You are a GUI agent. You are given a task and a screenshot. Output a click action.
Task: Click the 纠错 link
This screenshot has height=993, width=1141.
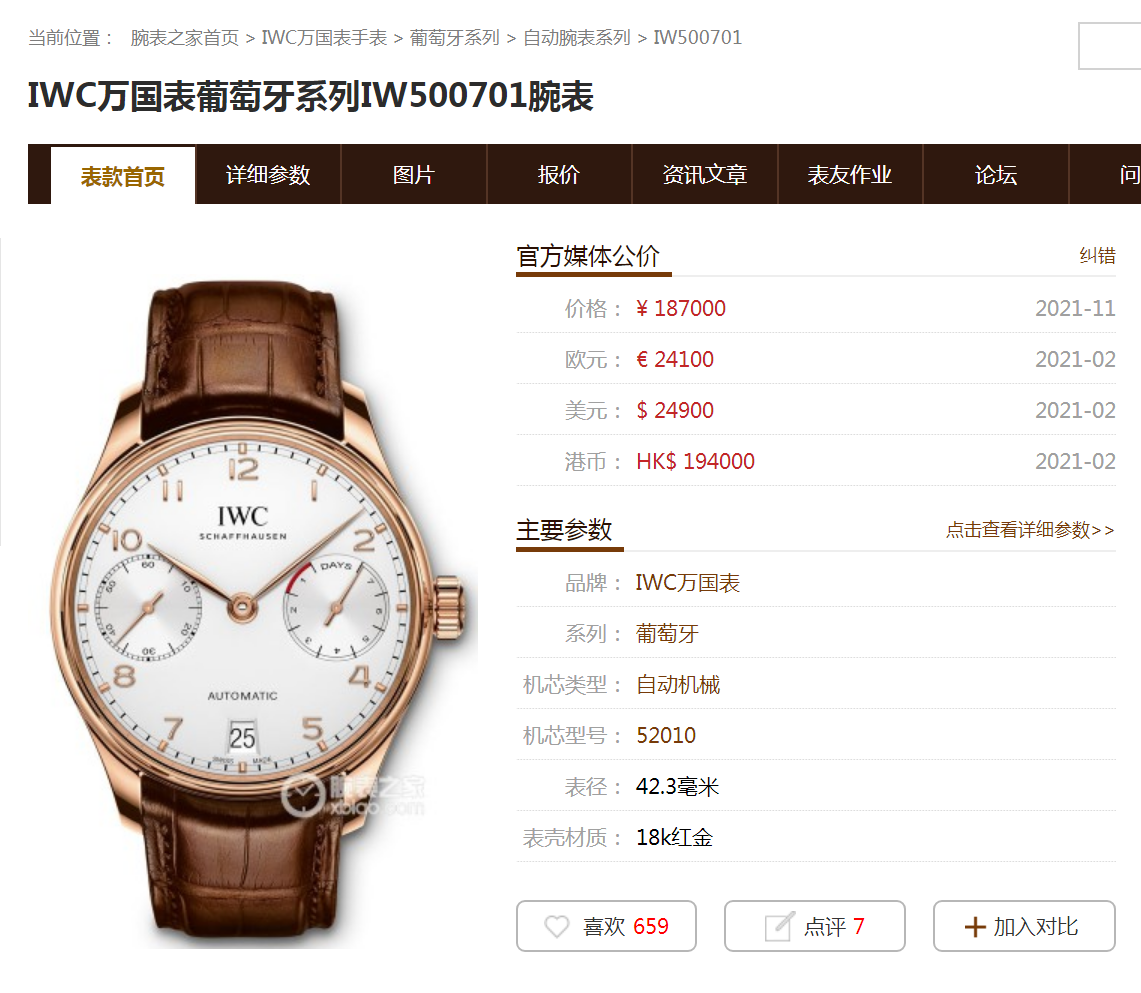[1097, 256]
